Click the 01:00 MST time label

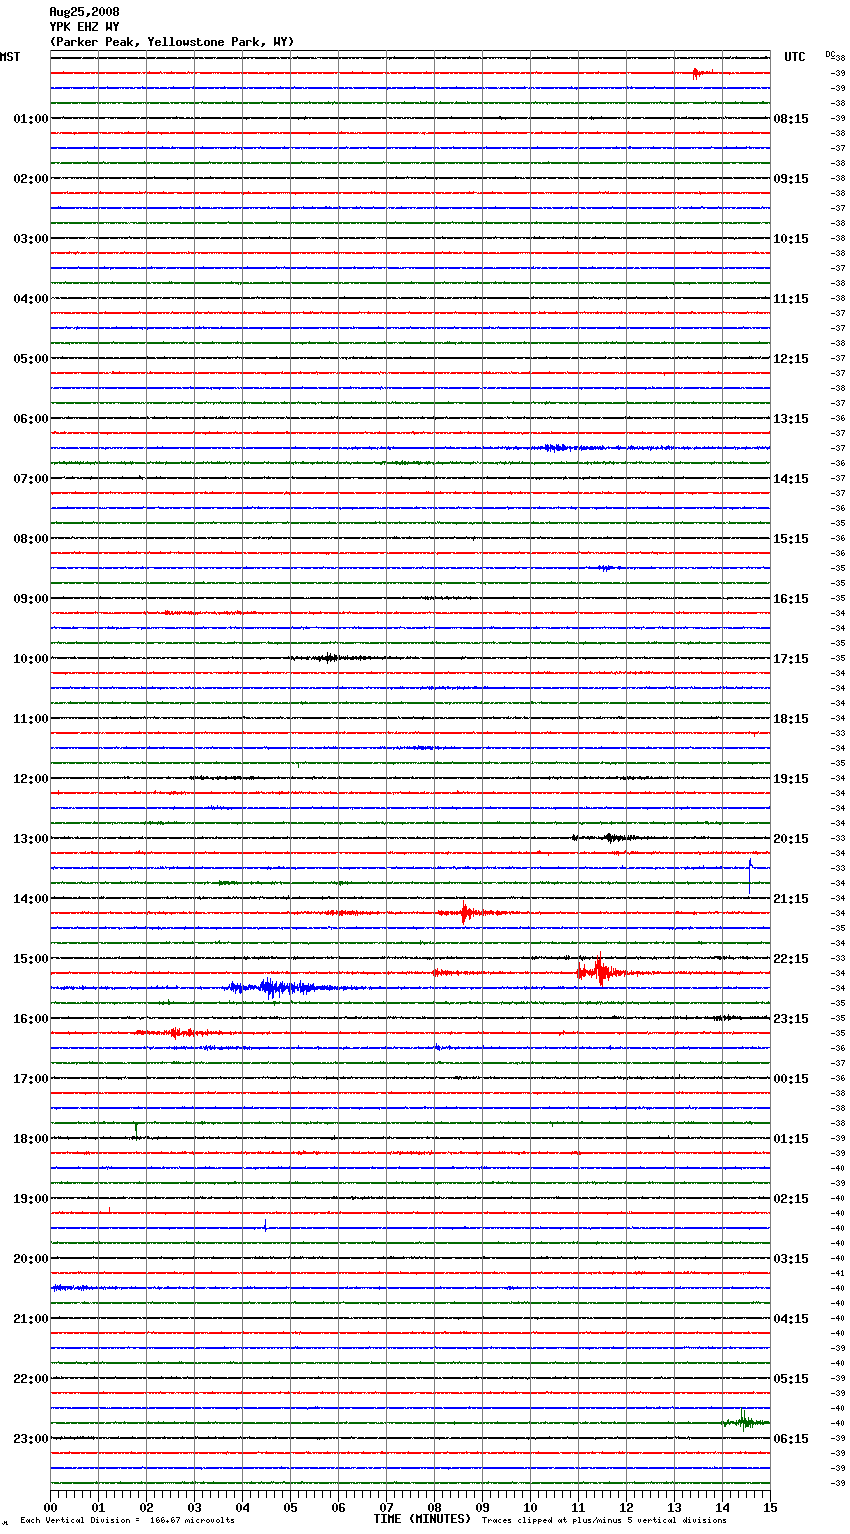(31, 119)
